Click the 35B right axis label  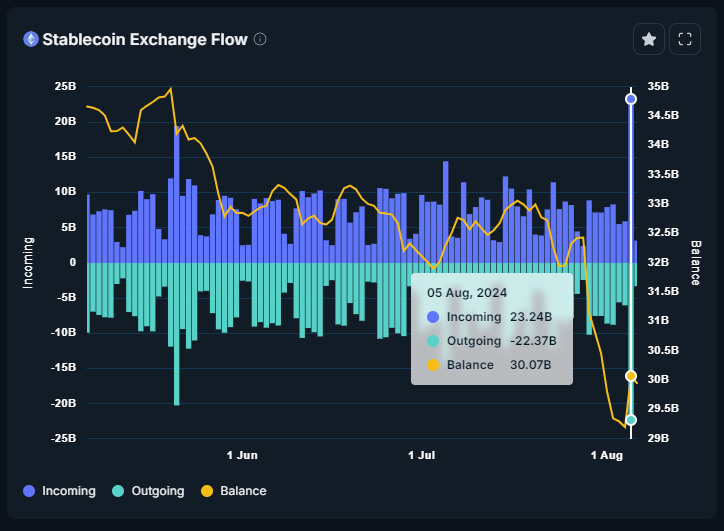[658, 86]
